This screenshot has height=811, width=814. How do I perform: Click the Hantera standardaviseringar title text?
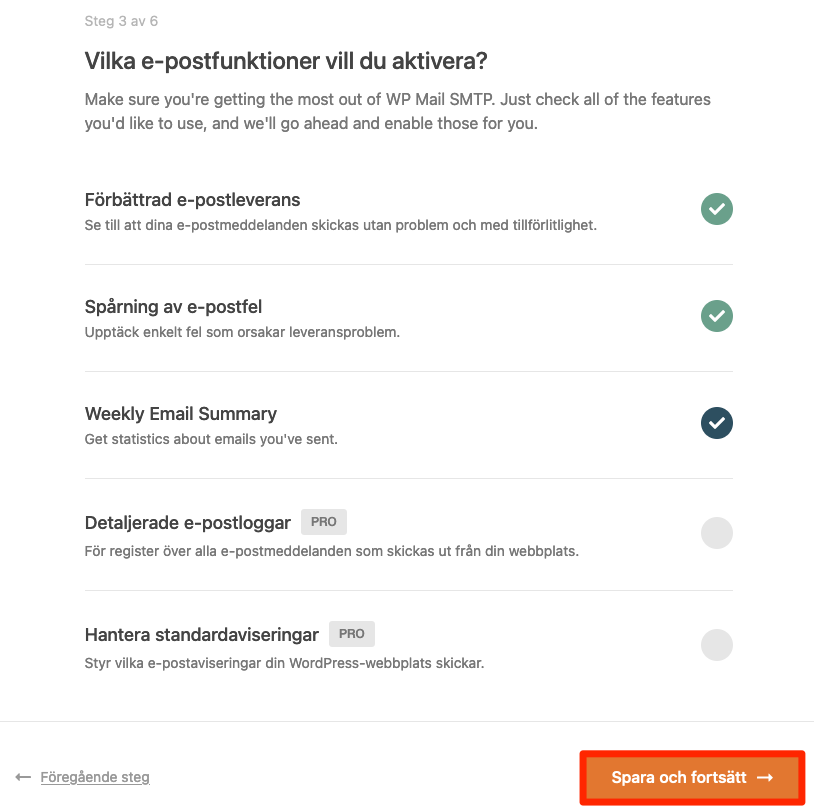click(x=201, y=635)
